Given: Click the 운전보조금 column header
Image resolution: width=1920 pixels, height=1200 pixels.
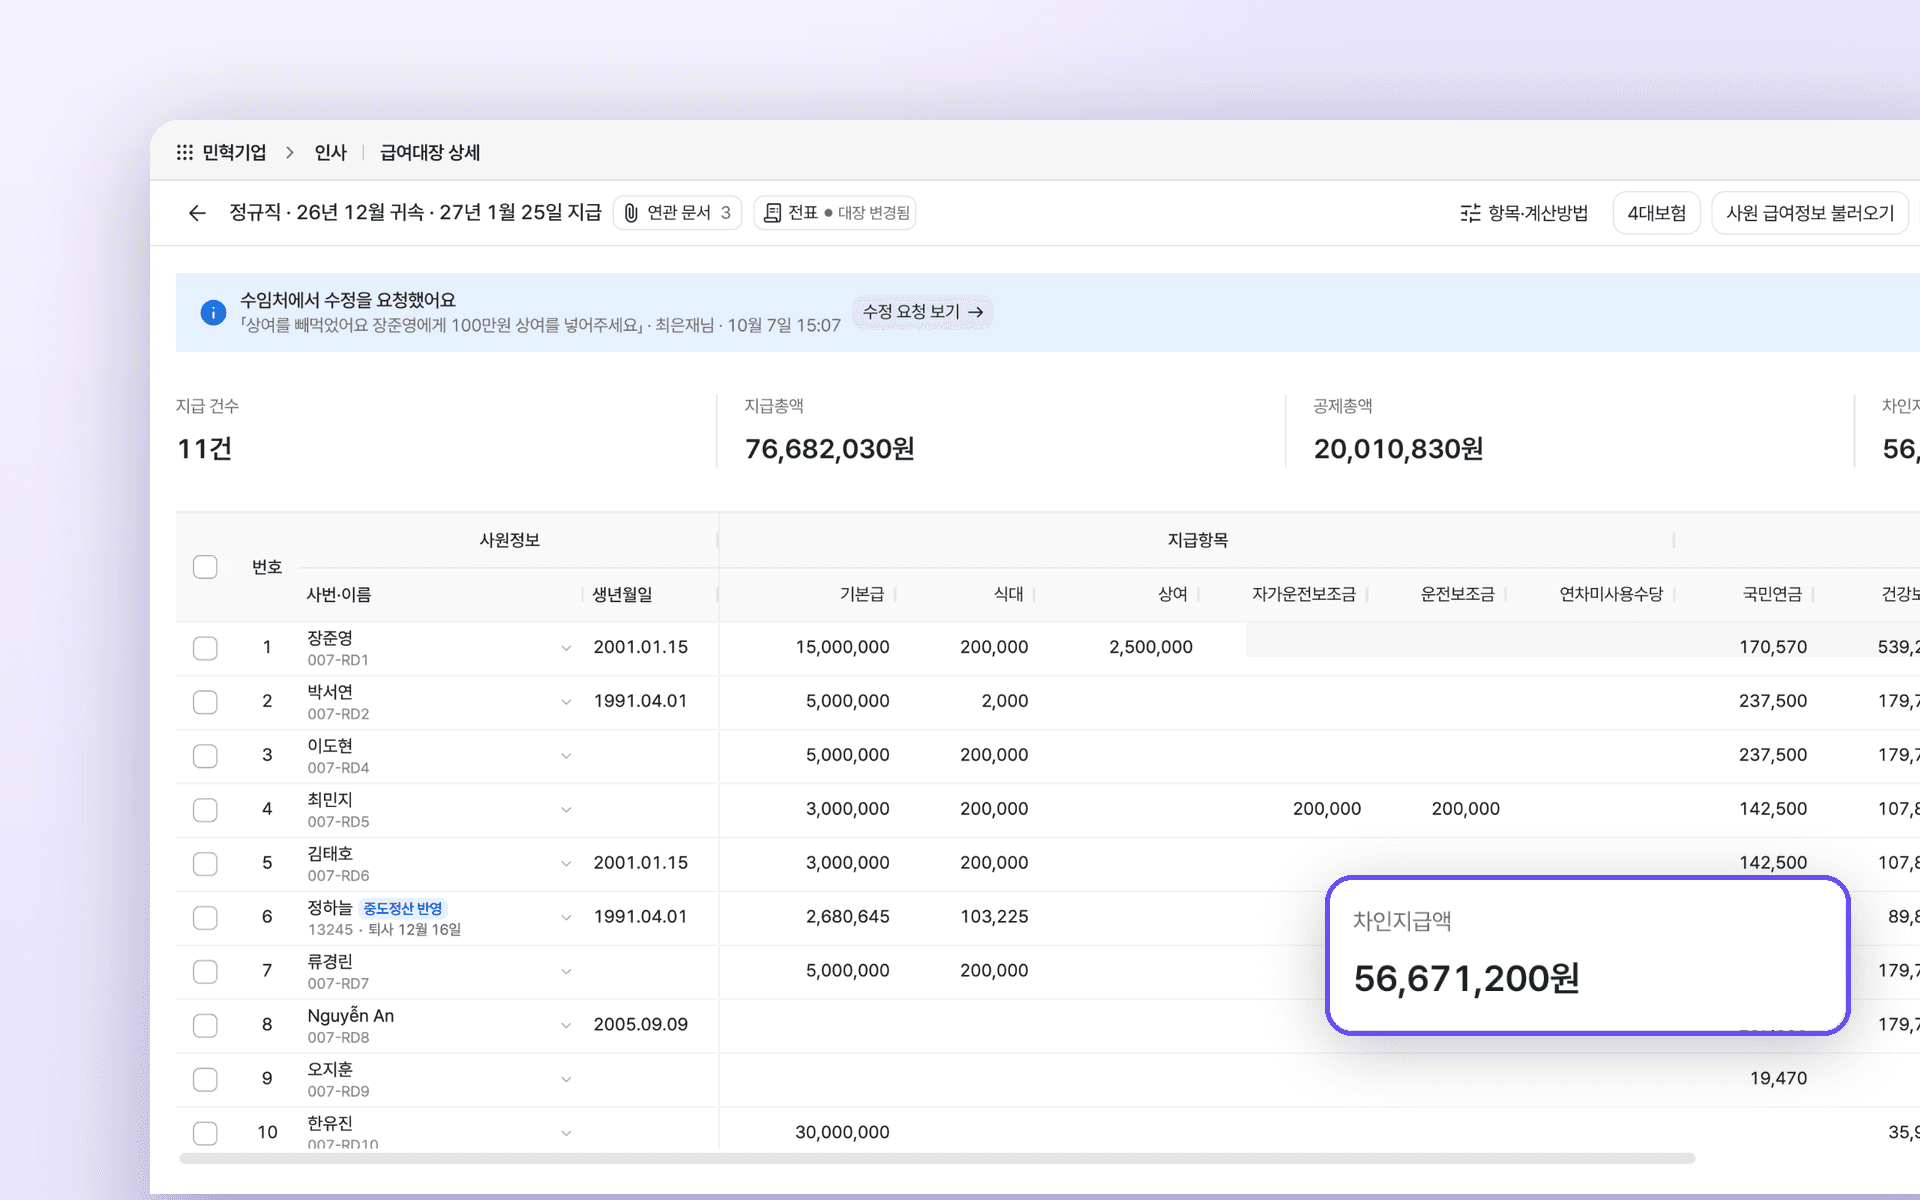Looking at the screenshot, I should click(x=1457, y=594).
